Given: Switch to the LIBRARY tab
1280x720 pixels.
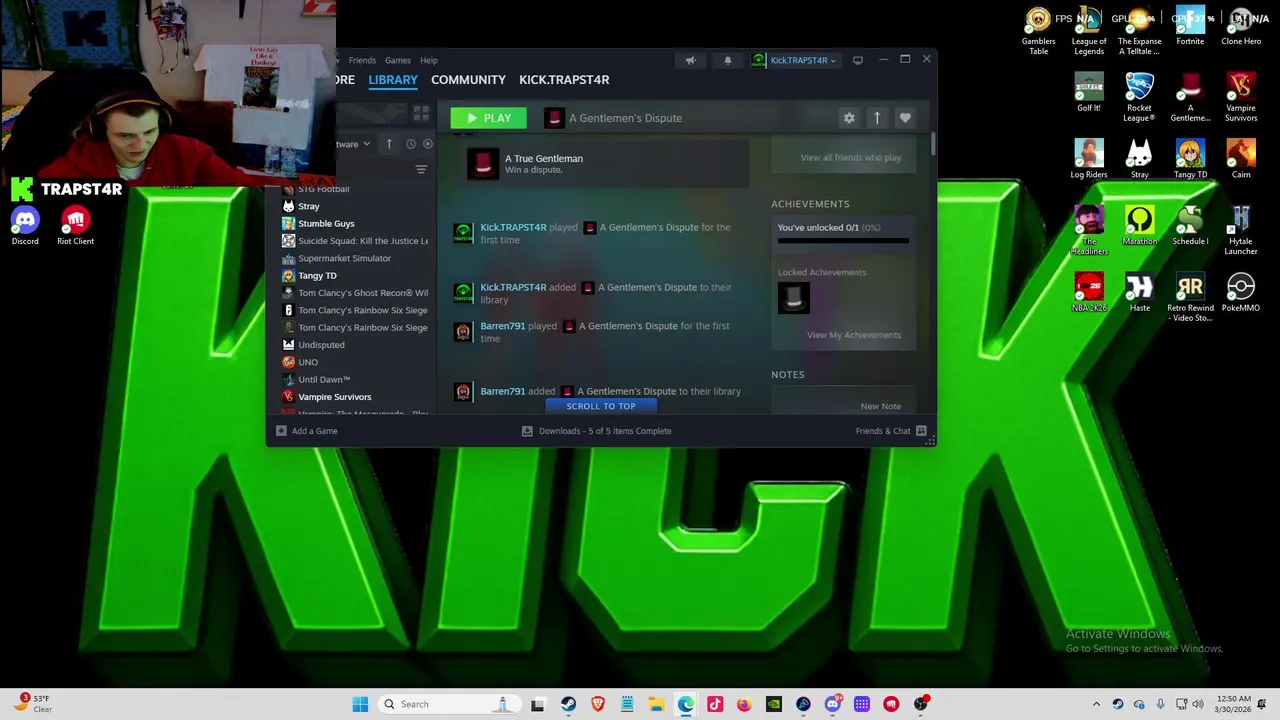Looking at the screenshot, I should pos(393,80).
